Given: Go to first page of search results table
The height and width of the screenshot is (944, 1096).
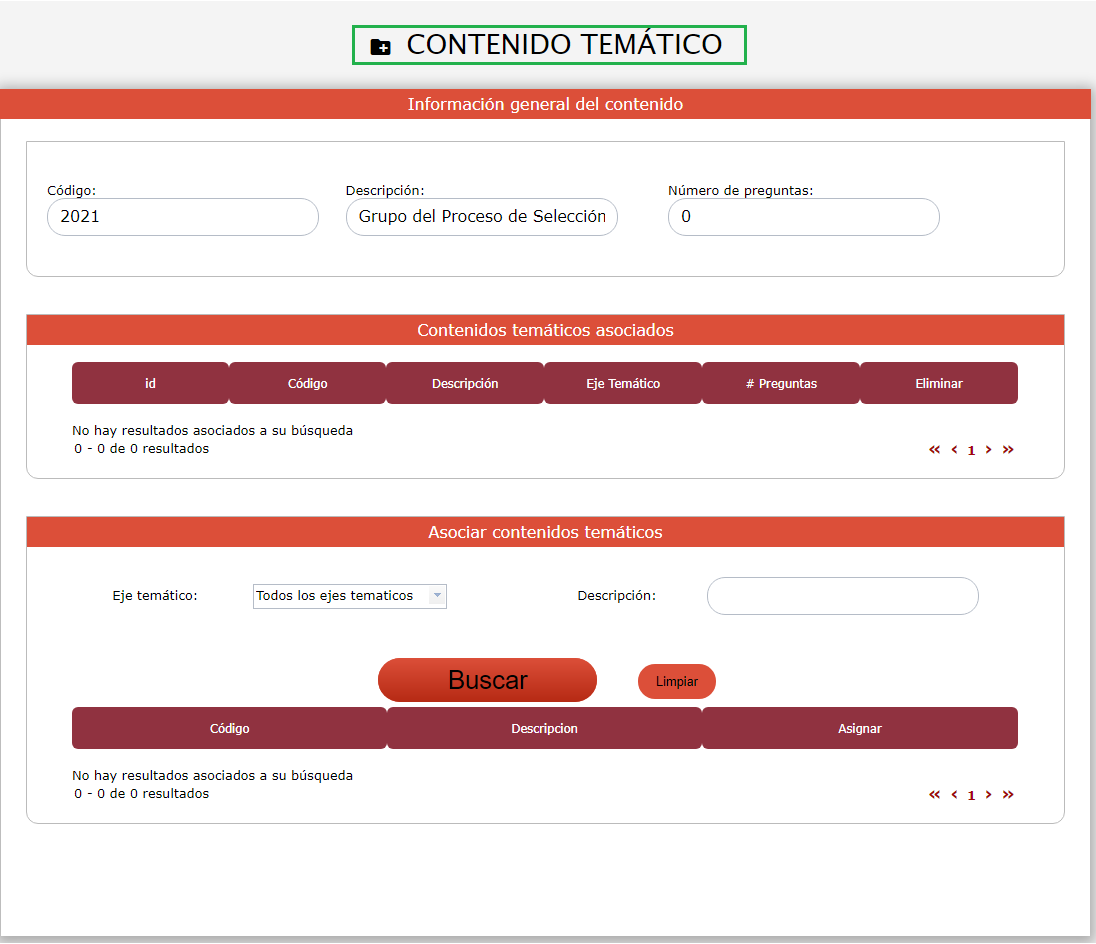Looking at the screenshot, I should (935, 795).
